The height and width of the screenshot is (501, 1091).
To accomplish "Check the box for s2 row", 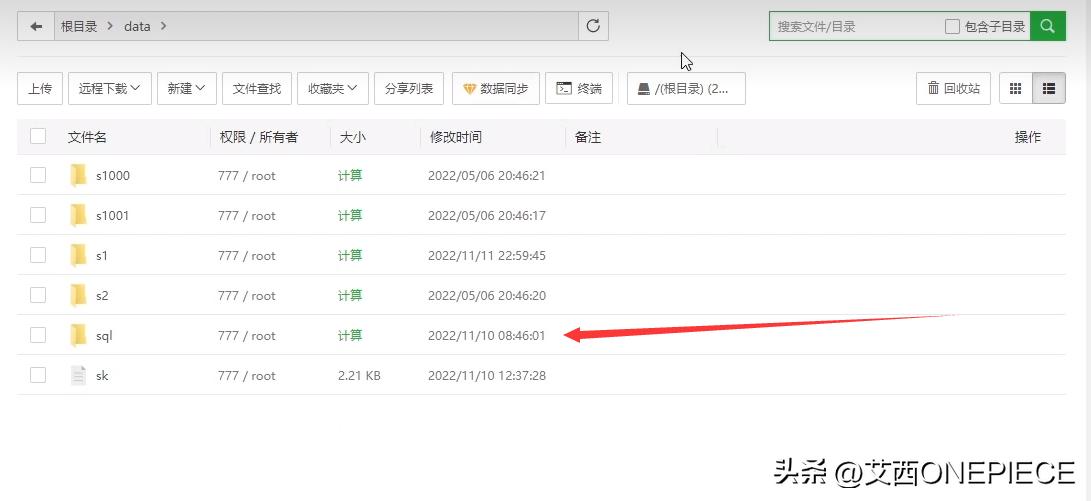I will coord(38,295).
